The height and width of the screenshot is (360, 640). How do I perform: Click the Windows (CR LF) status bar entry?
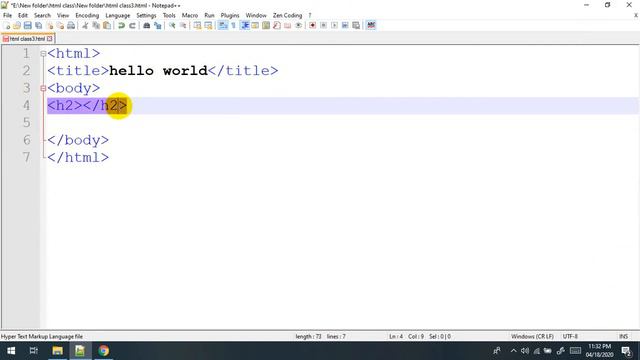(532, 336)
